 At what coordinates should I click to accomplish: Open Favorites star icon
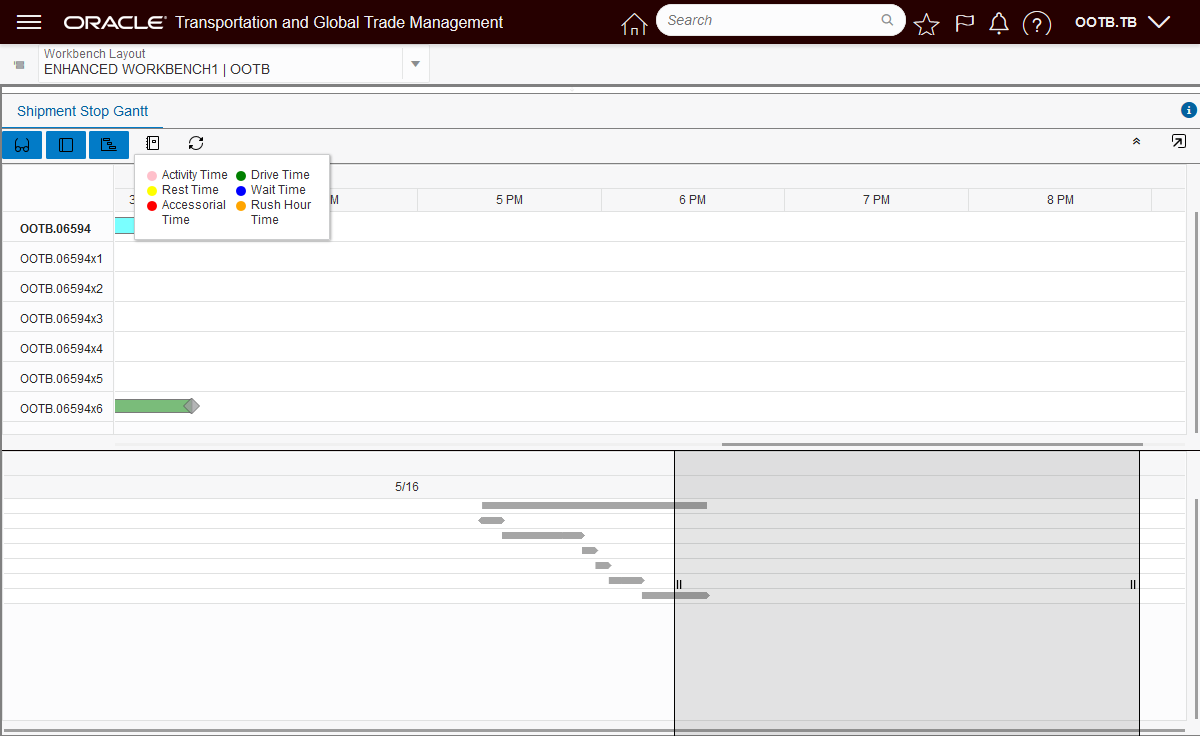tap(927, 23)
